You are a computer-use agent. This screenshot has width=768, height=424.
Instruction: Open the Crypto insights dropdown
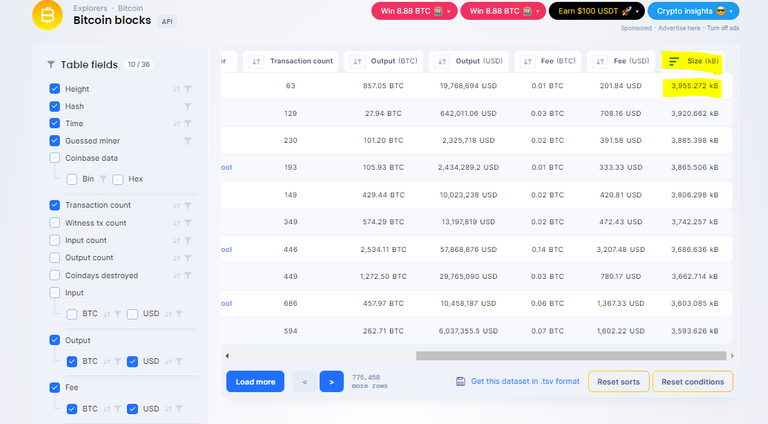coord(693,11)
